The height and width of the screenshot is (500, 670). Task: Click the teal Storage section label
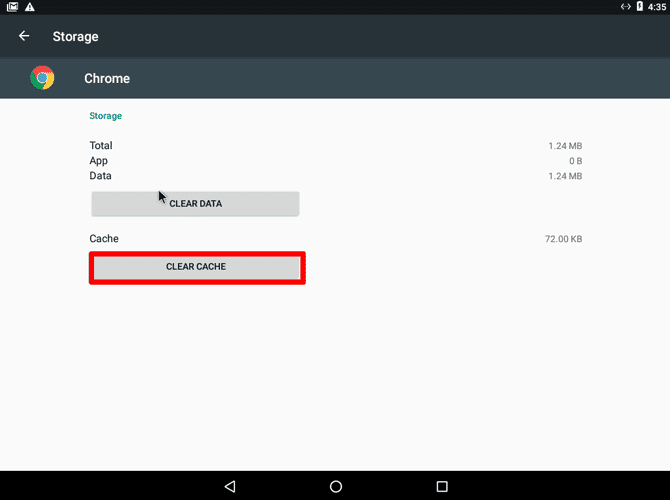106,116
